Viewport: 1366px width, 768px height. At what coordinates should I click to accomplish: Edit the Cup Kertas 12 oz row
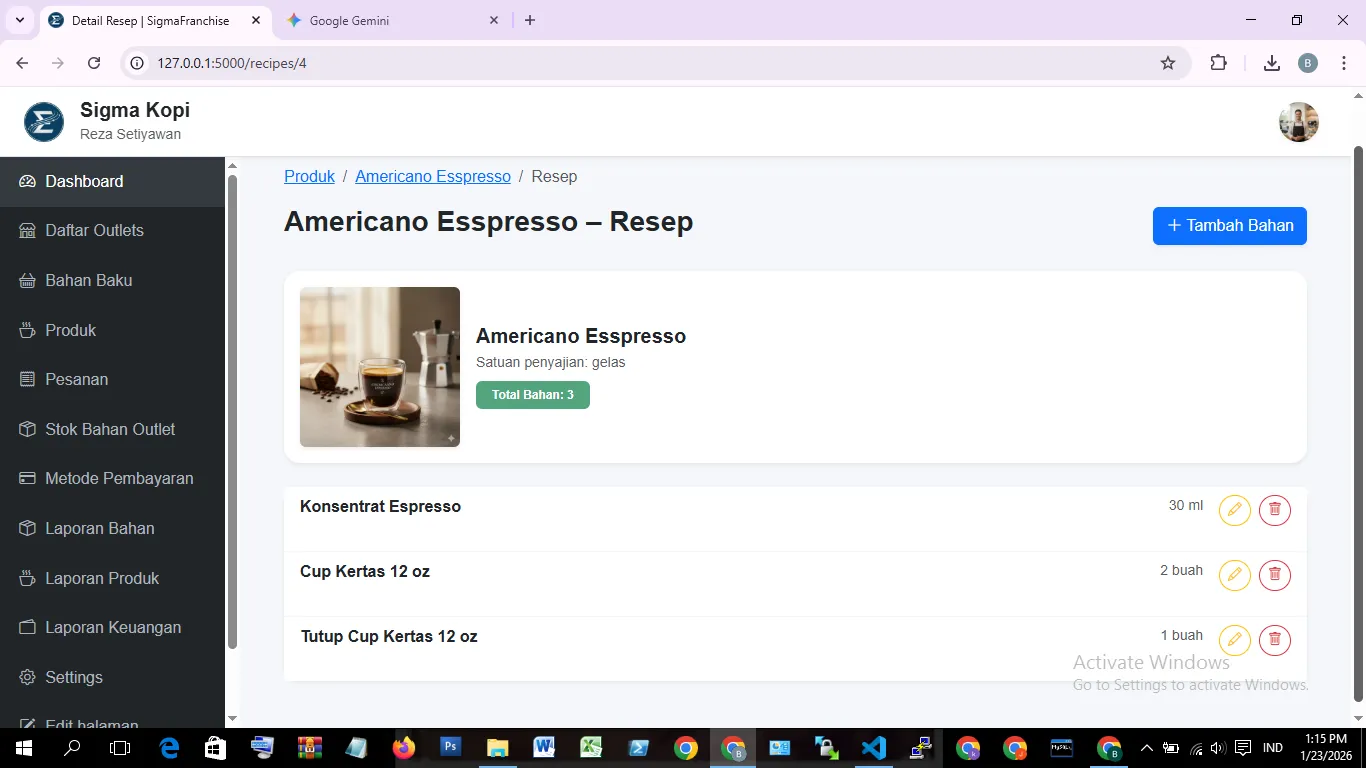(1234, 575)
